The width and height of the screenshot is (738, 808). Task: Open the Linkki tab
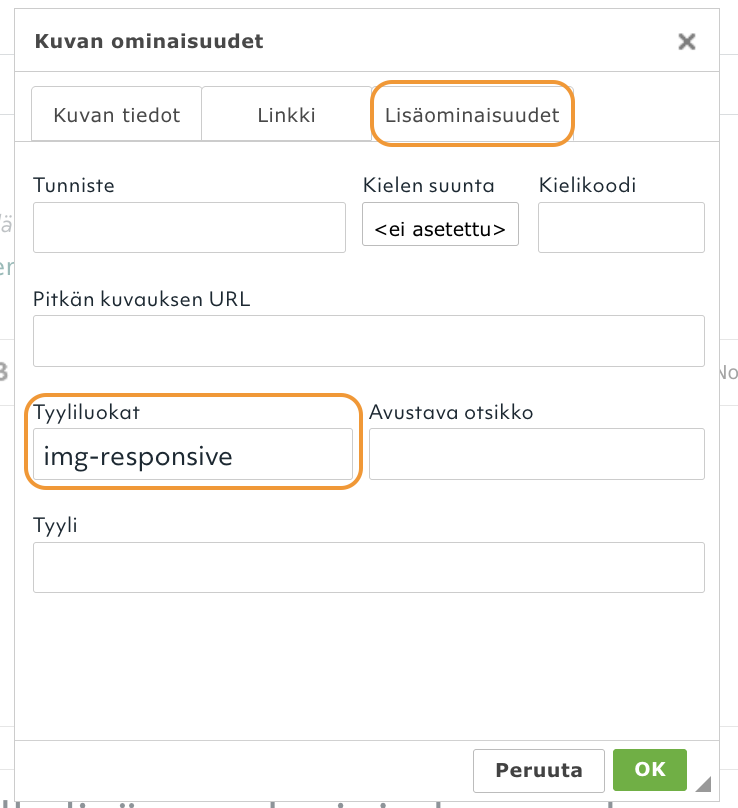coord(286,114)
